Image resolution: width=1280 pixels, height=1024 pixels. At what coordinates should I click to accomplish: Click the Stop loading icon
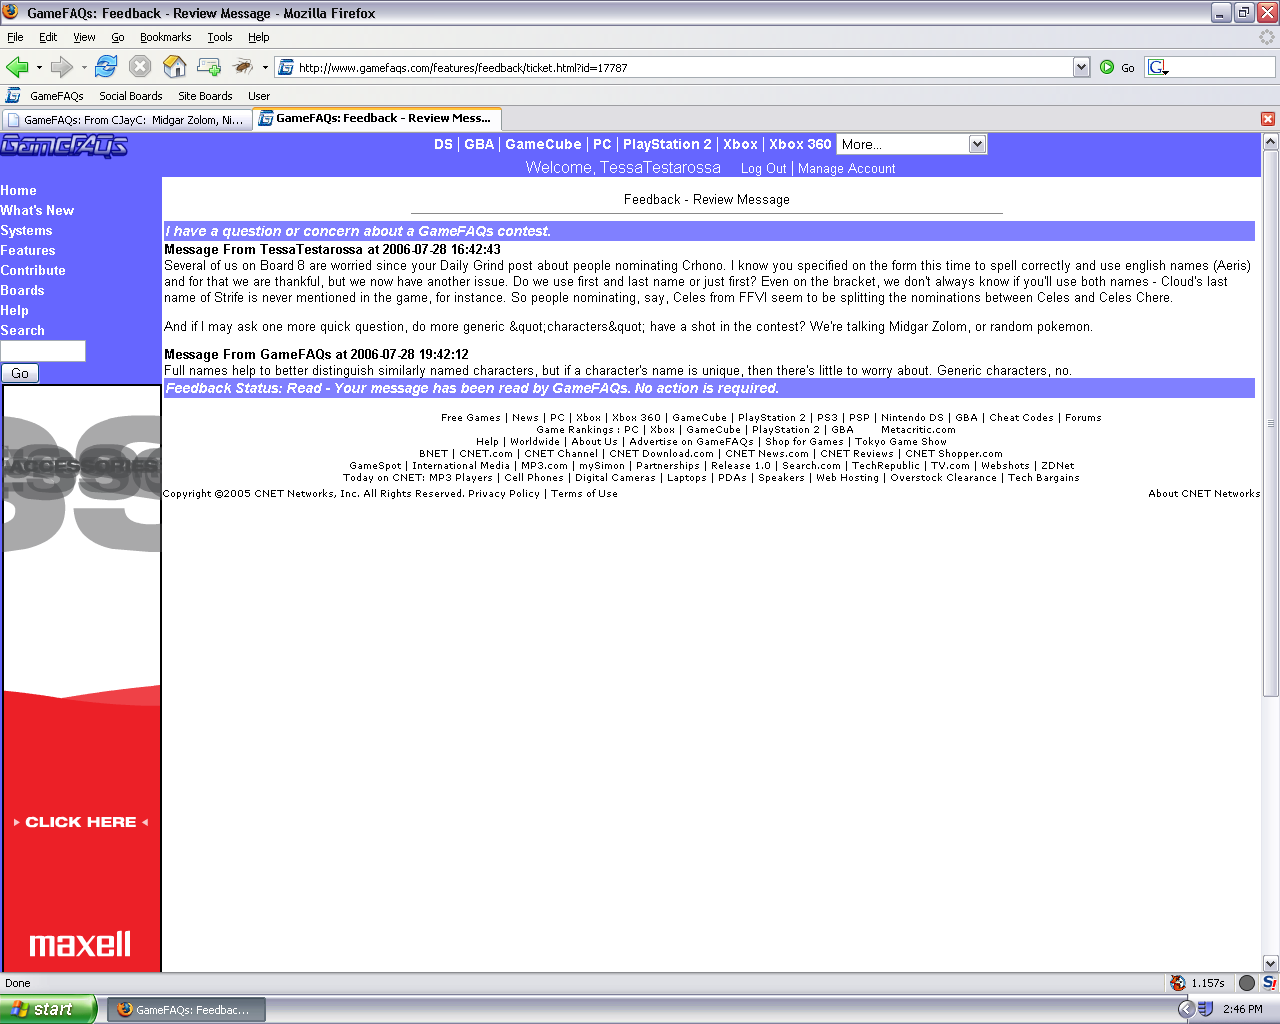tap(140, 67)
